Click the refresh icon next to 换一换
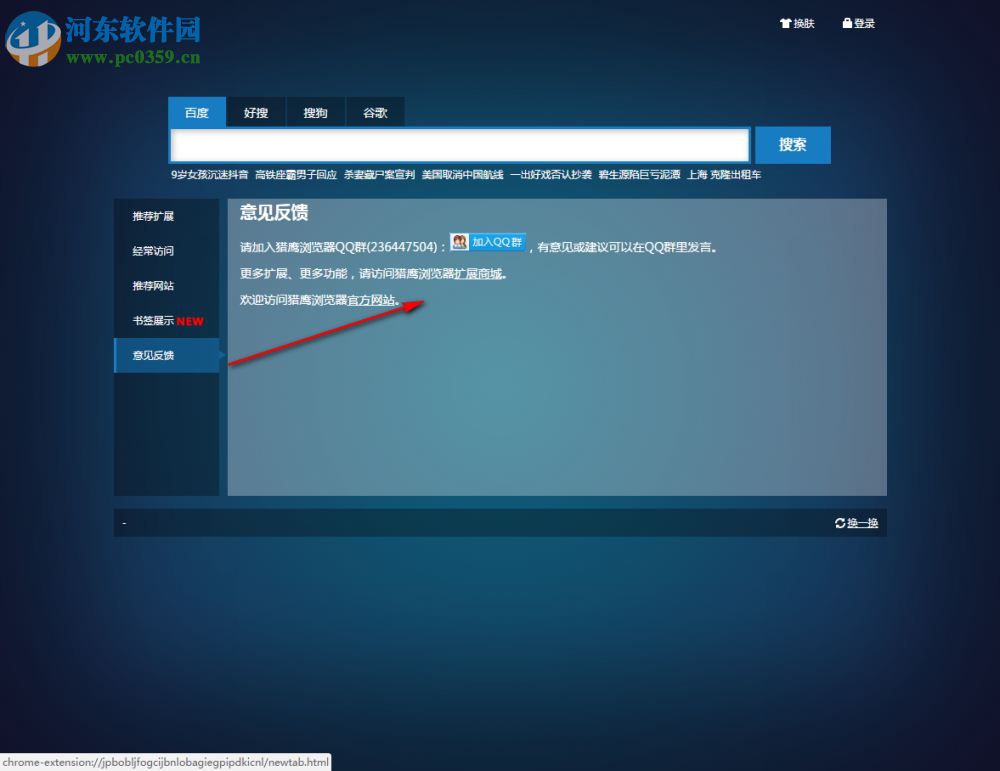The height and width of the screenshot is (771, 1000). 841,522
